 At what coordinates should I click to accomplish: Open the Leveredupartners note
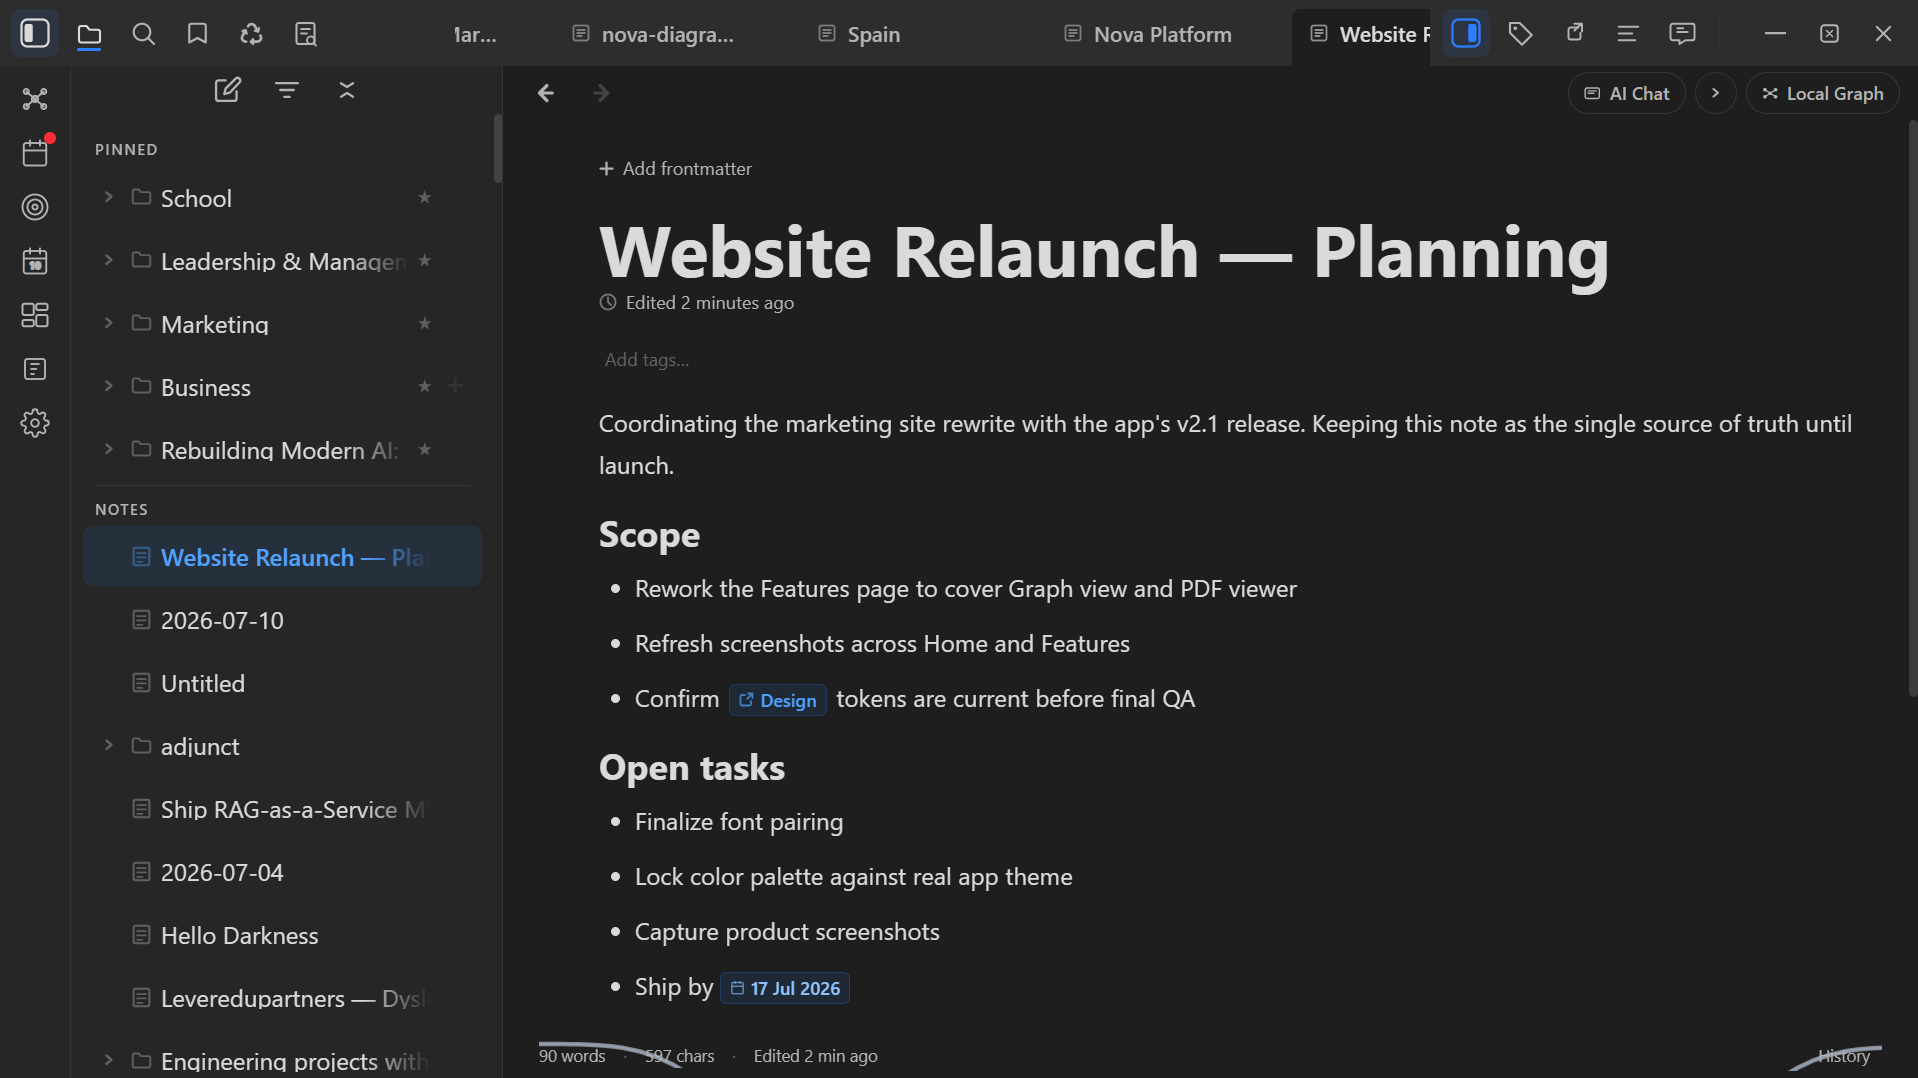[283, 998]
